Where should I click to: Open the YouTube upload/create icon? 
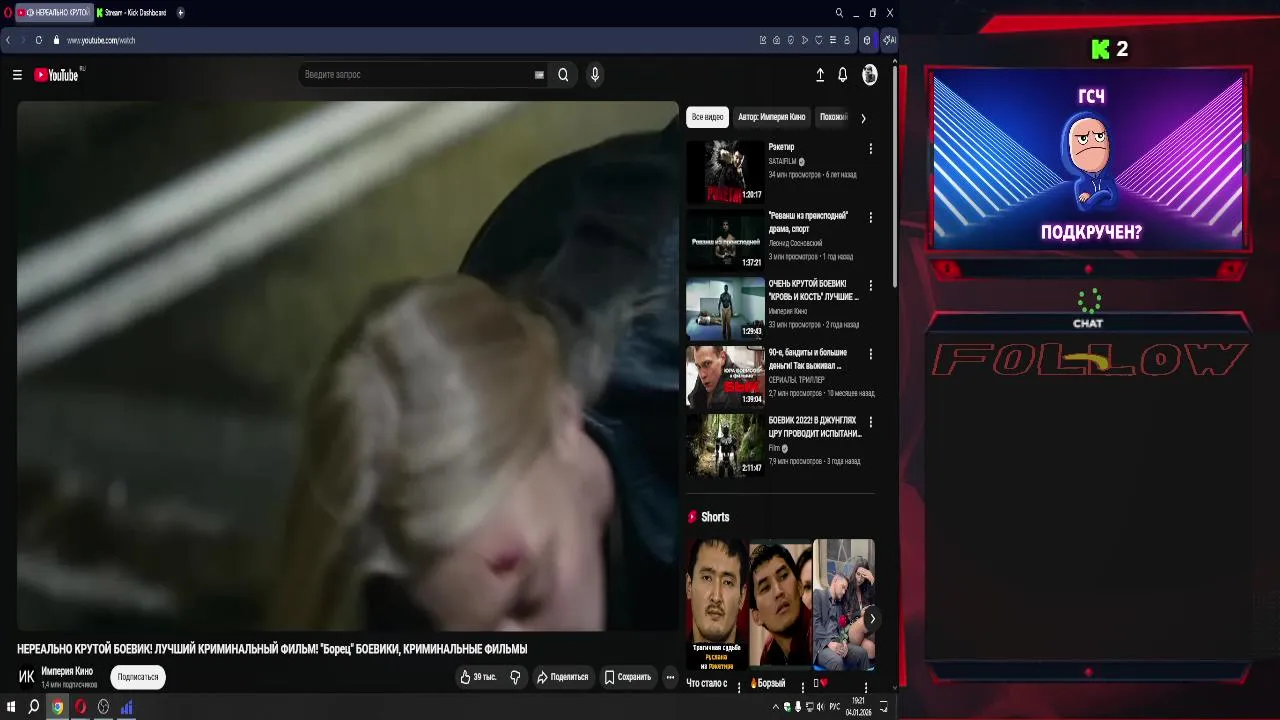820,75
